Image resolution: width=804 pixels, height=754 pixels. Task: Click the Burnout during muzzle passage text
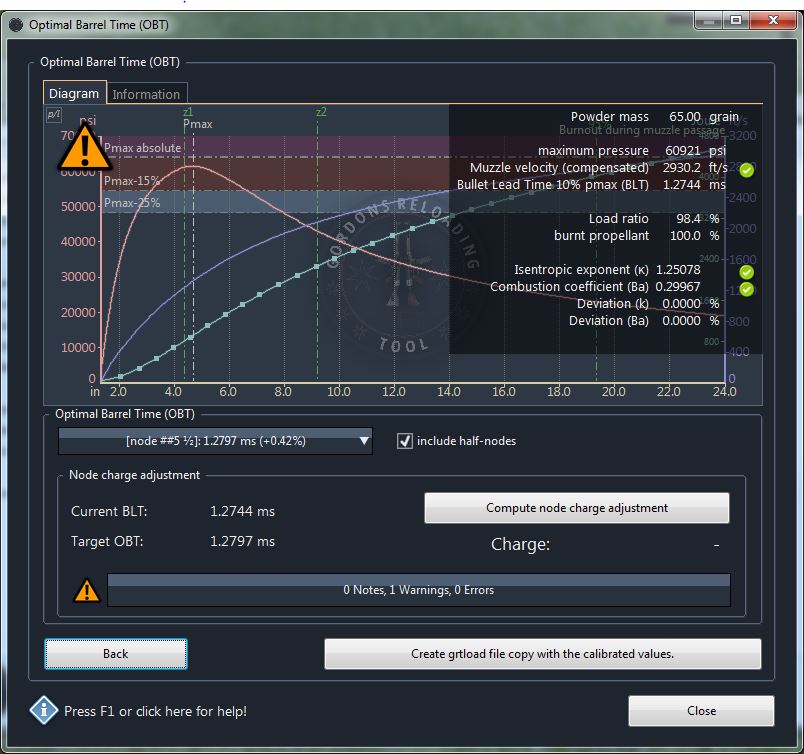pyautogui.click(x=642, y=130)
